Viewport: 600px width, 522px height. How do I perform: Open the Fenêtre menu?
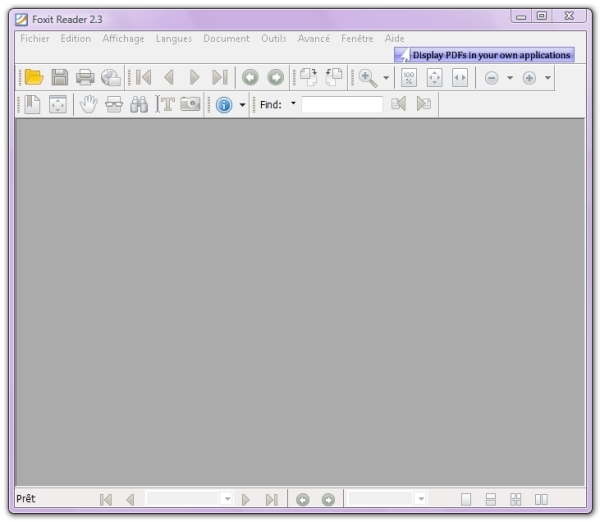357,39
